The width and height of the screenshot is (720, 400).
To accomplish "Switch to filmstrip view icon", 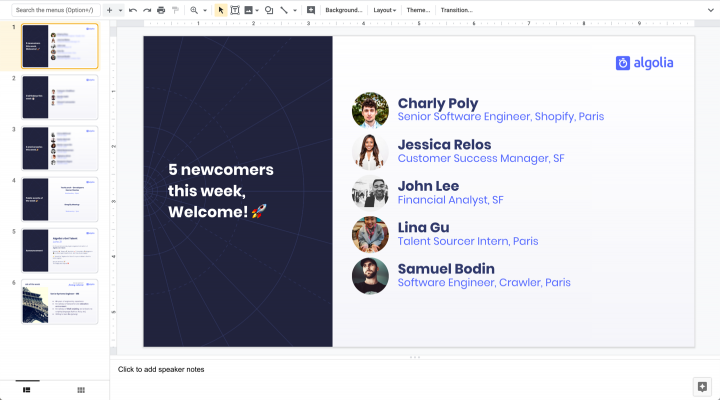I will (27, 390).
